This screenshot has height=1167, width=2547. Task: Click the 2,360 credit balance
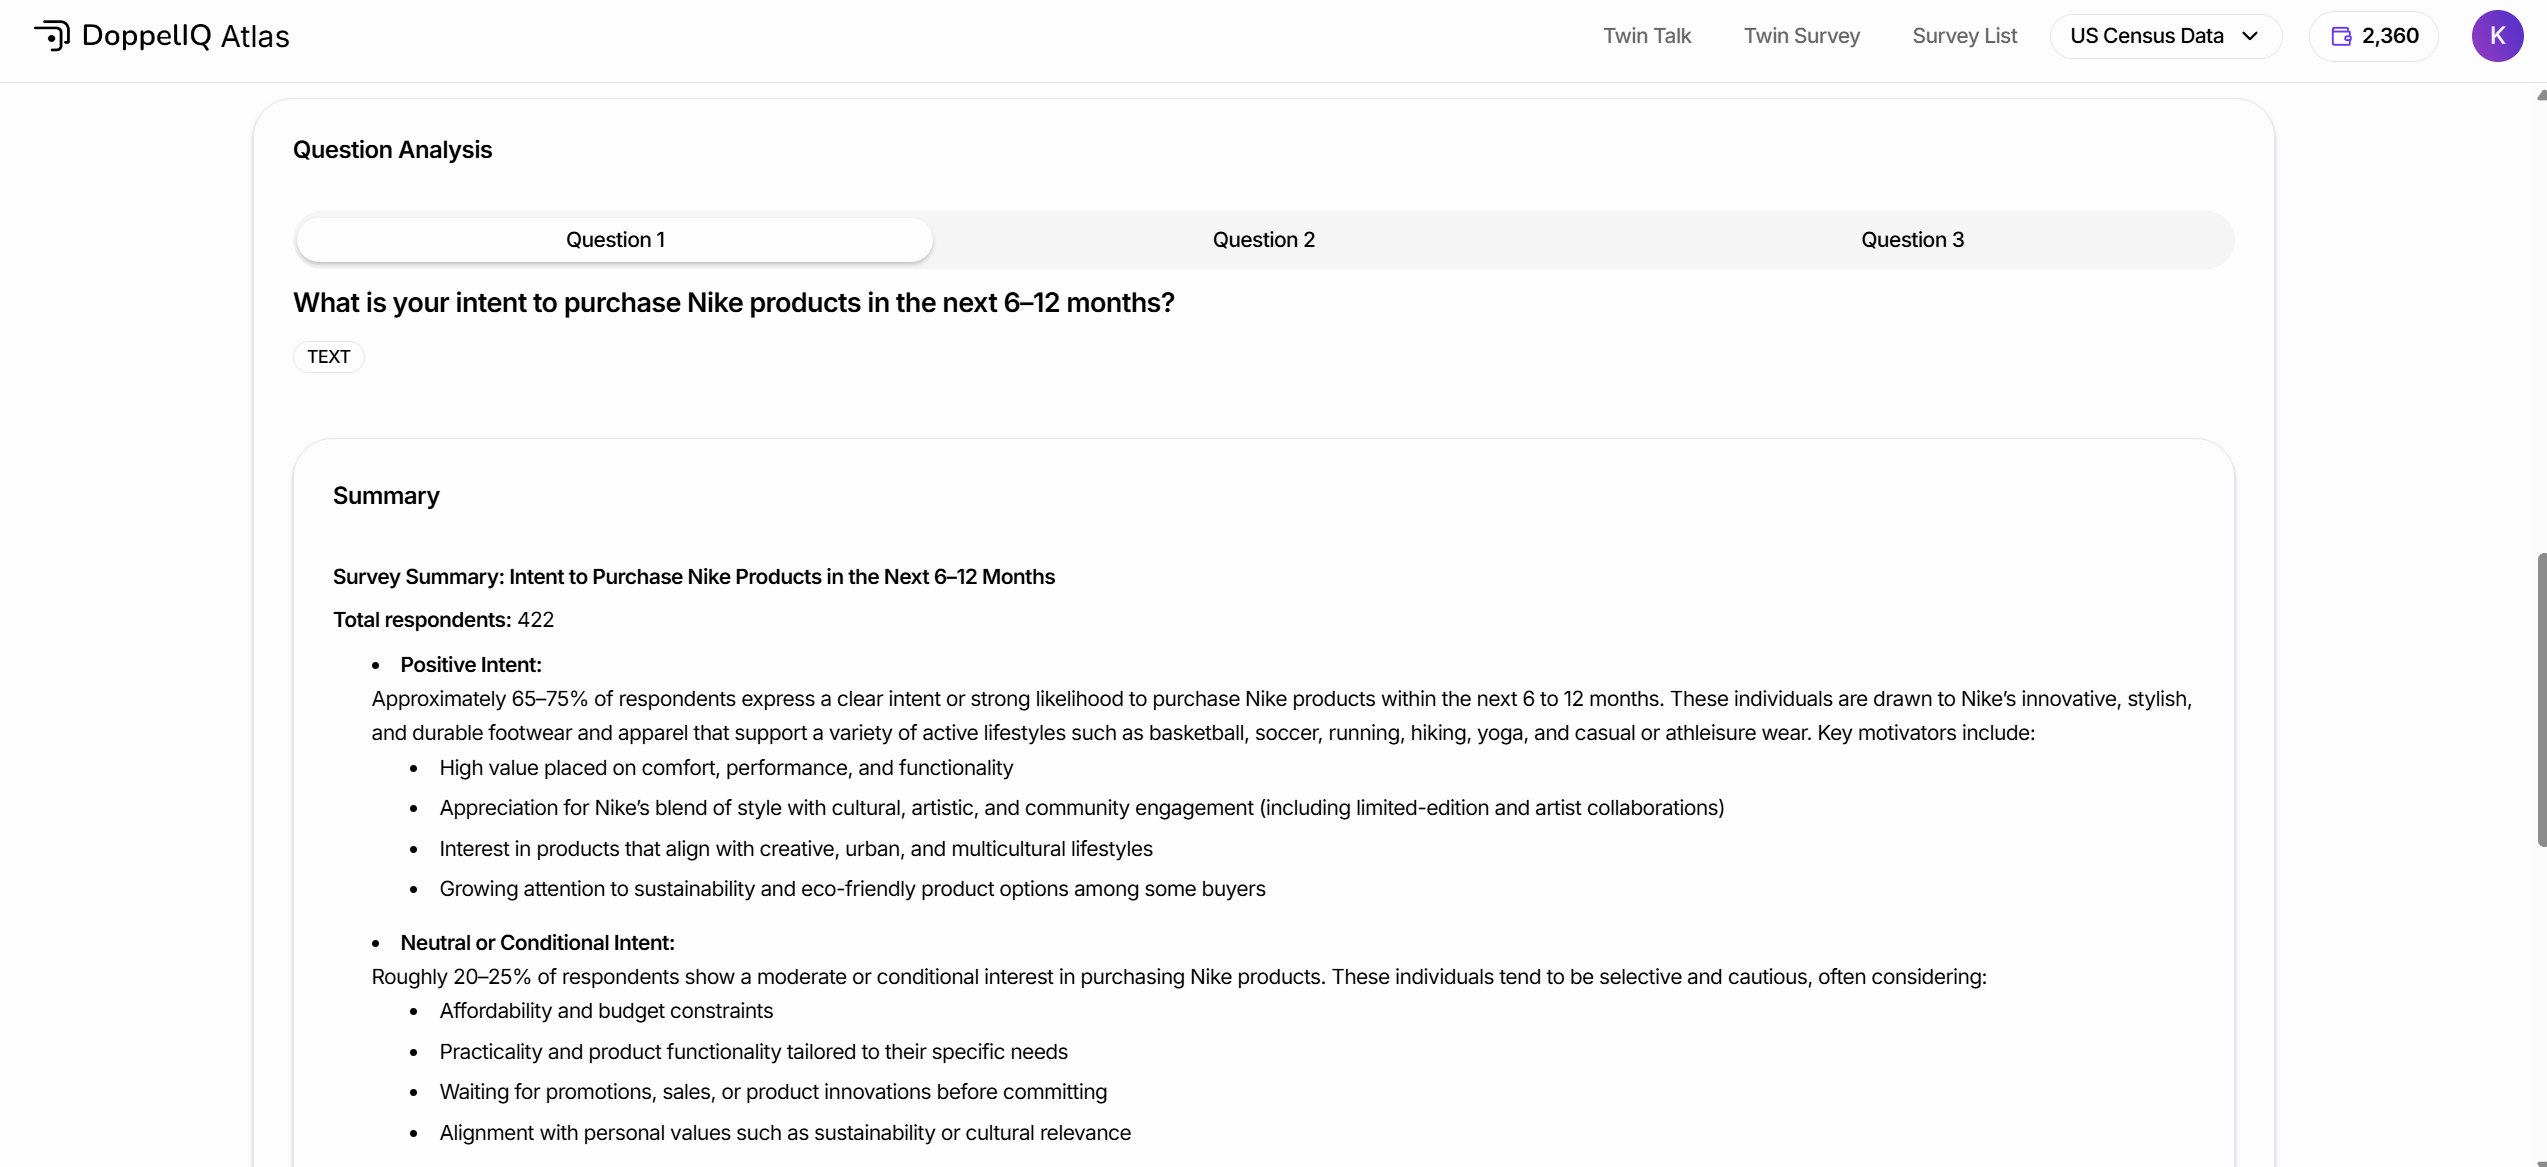[x=2390, y=36]
